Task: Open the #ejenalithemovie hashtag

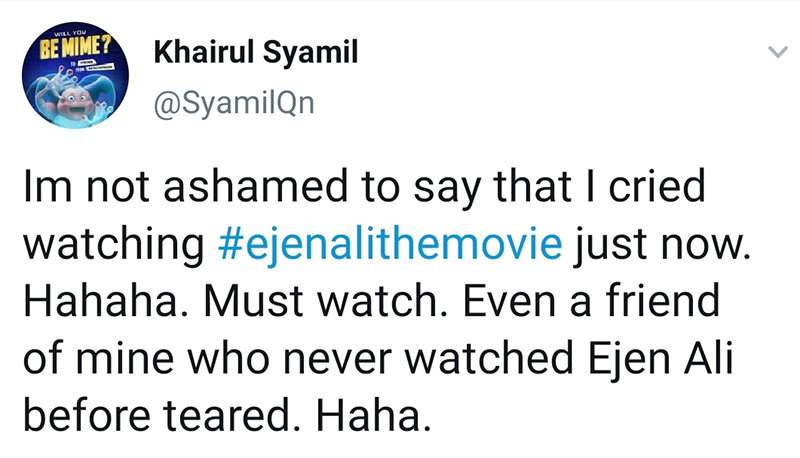Action: pos(390,245)
